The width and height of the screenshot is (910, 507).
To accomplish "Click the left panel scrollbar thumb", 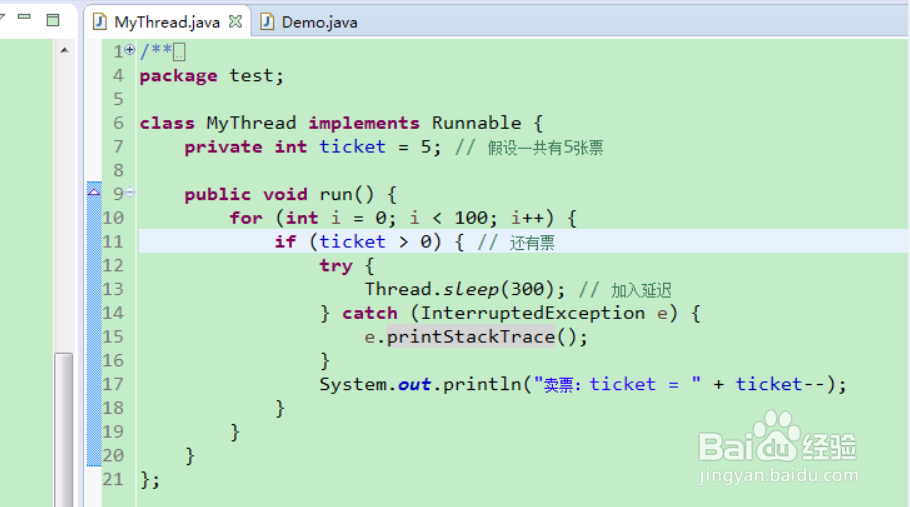I will pos(64,429).
